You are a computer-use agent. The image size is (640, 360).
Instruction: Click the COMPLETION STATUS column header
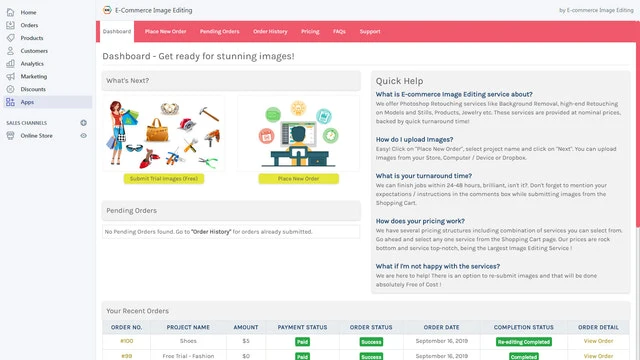pyautogui.click(x=524, y=327)
